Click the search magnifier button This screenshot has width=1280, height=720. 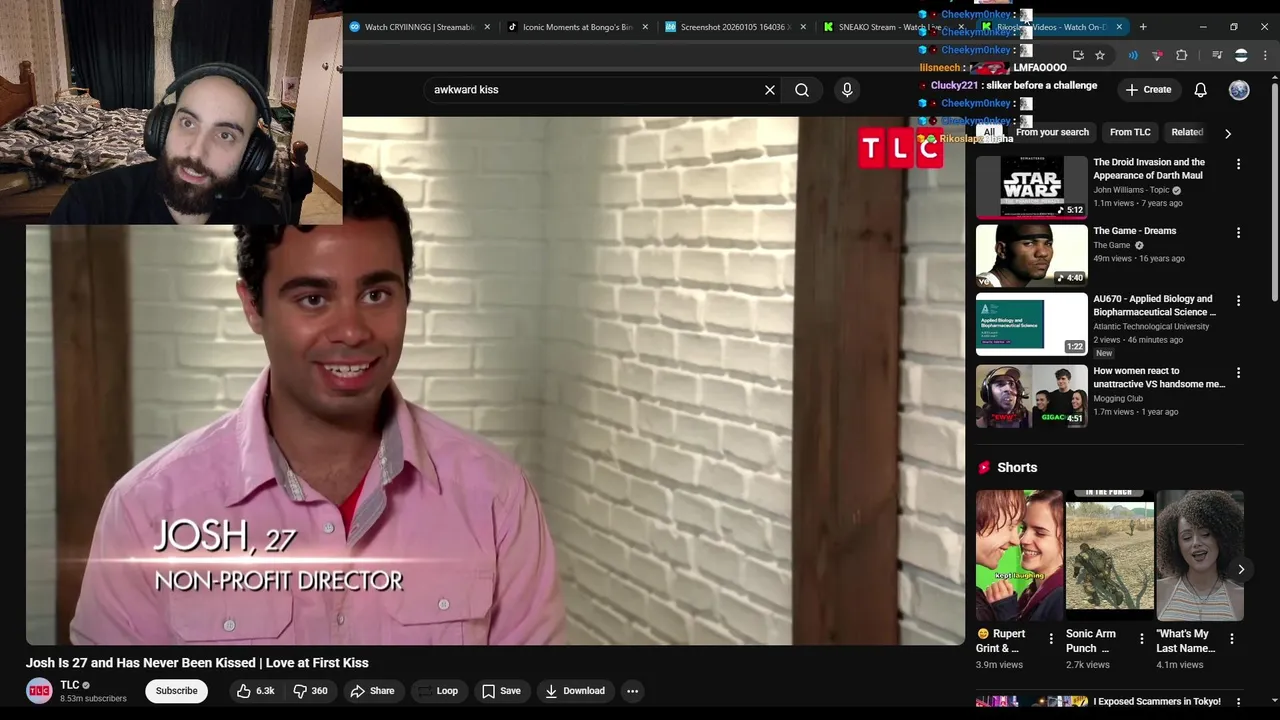(802, 90)
